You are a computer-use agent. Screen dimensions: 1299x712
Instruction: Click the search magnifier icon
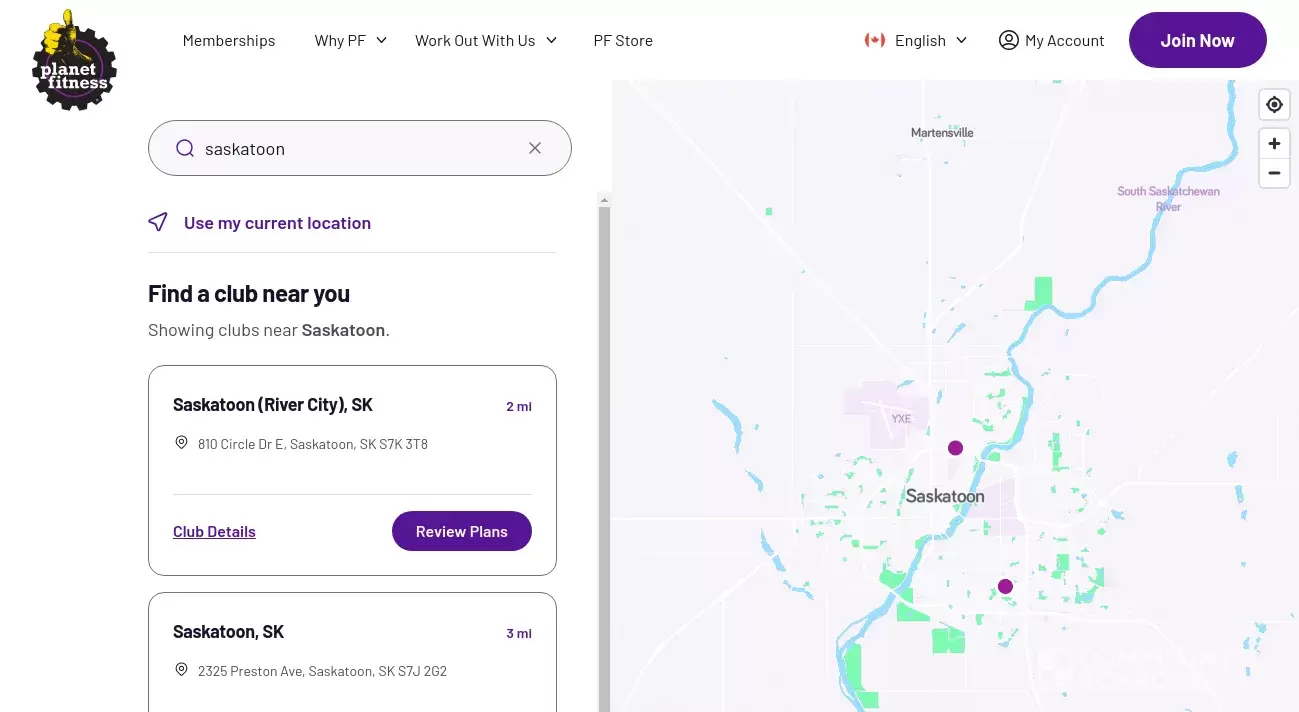click(x=185, y=149)
